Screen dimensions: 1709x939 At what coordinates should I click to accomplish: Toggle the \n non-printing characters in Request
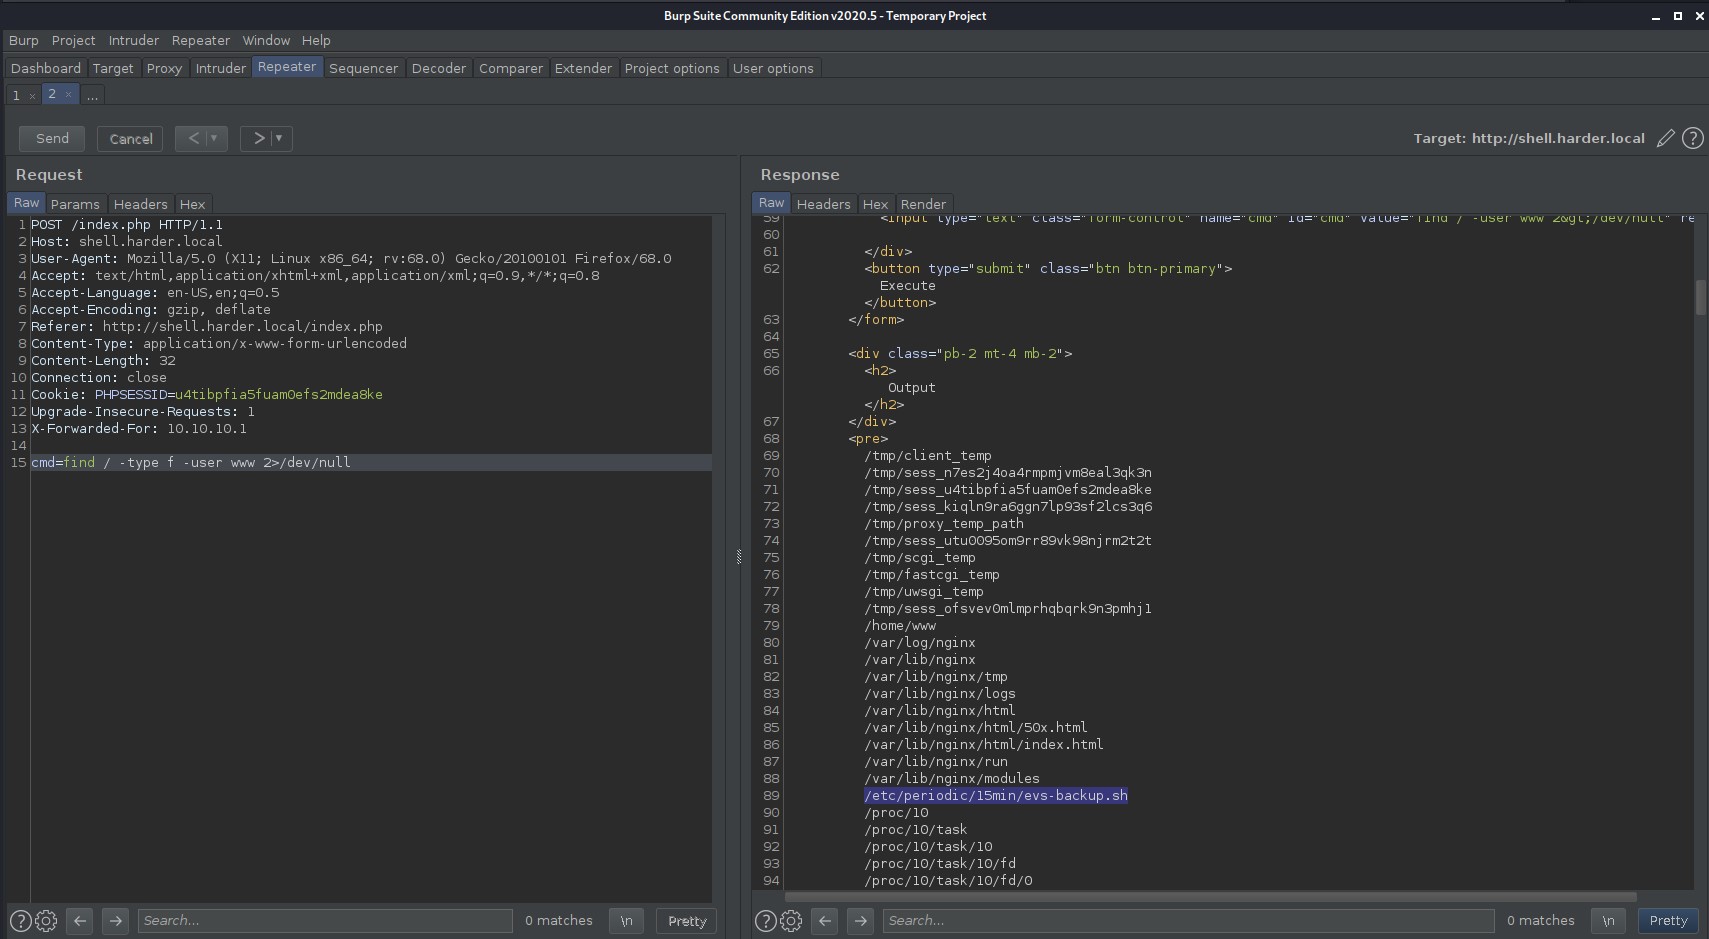[x=626, y=921]
